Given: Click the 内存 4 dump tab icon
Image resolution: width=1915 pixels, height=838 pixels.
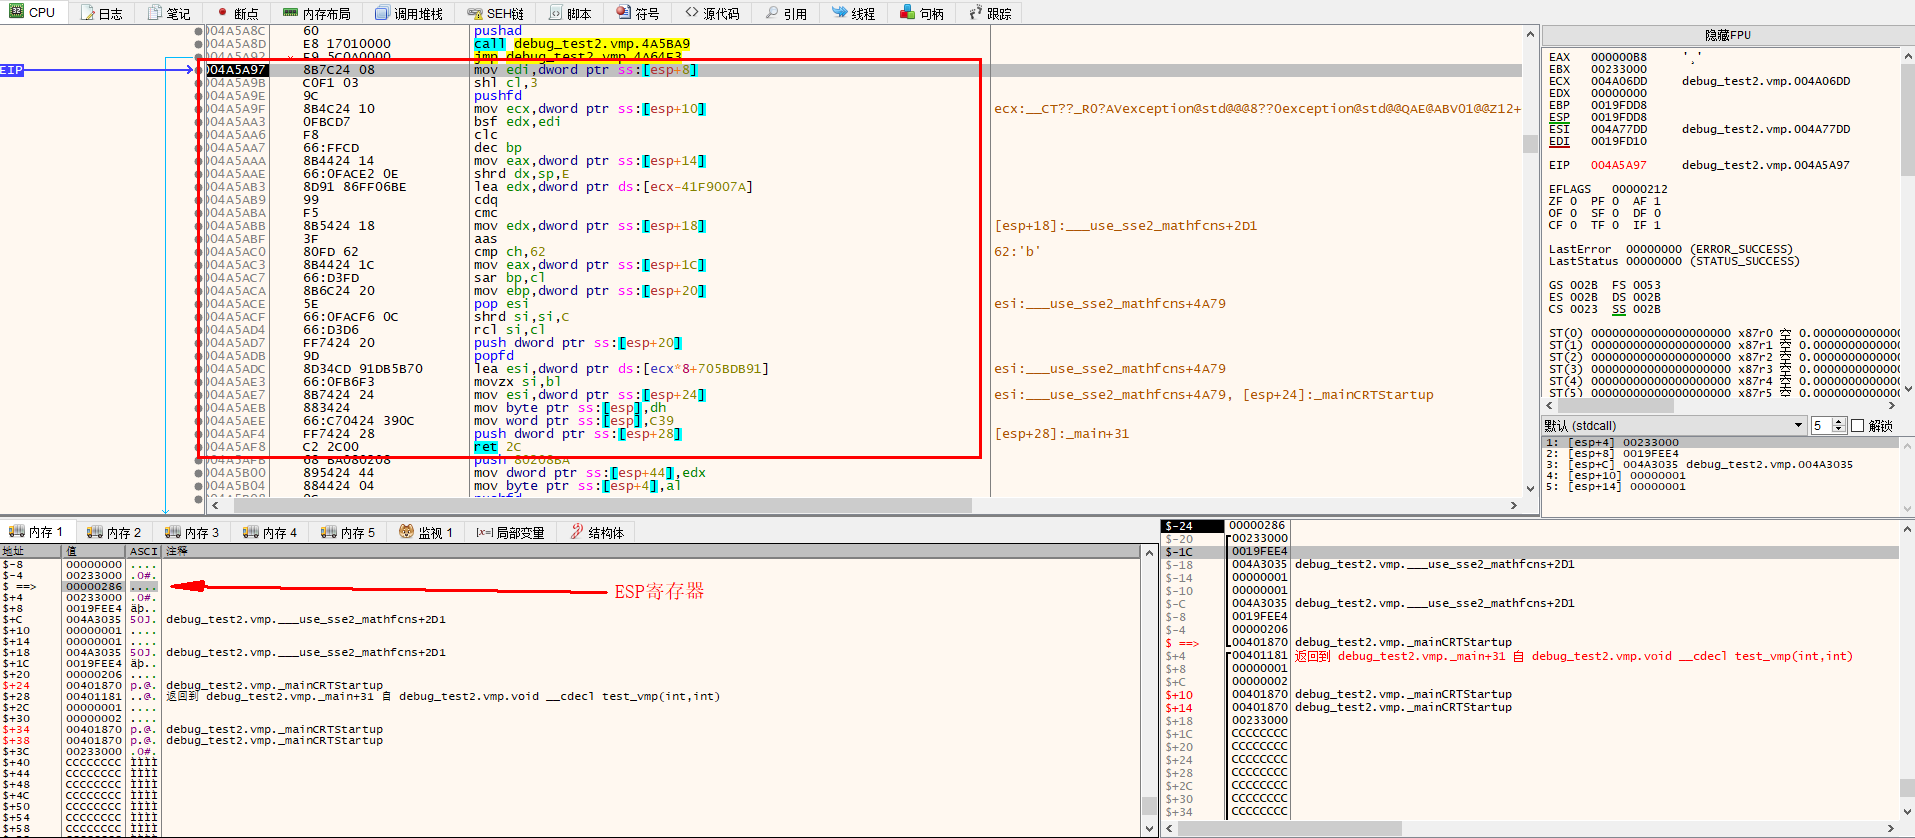Looking at the screenshot, I should (251, 532).
